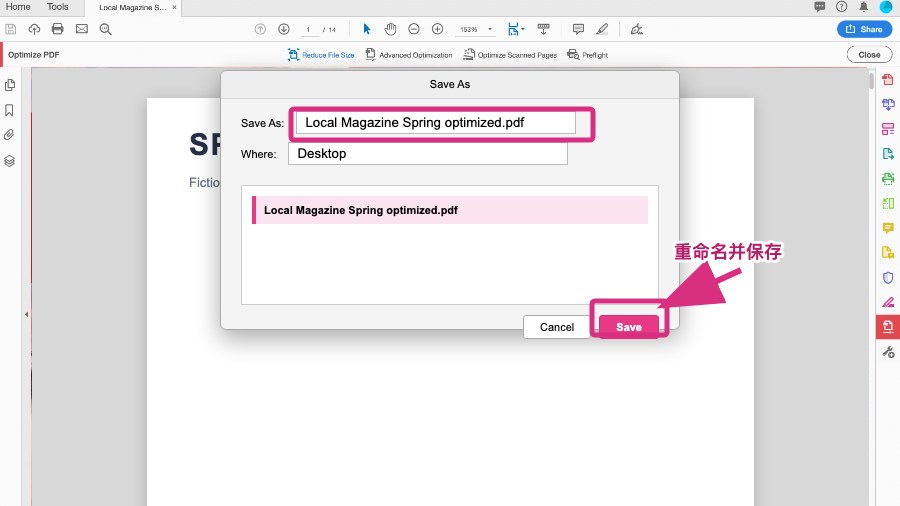Click the Save button in dialog
This screenshot has height=506, width=900.
pyautogui.click(x=629, y=327)
